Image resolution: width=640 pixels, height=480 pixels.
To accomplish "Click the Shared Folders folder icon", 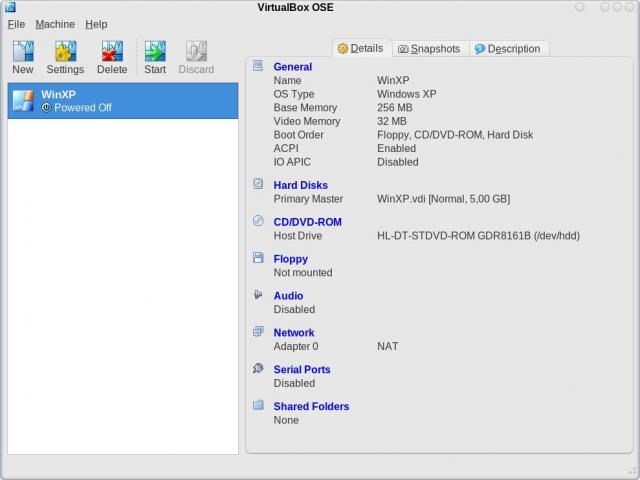I will pyautogui.click(x=258, y=405).
